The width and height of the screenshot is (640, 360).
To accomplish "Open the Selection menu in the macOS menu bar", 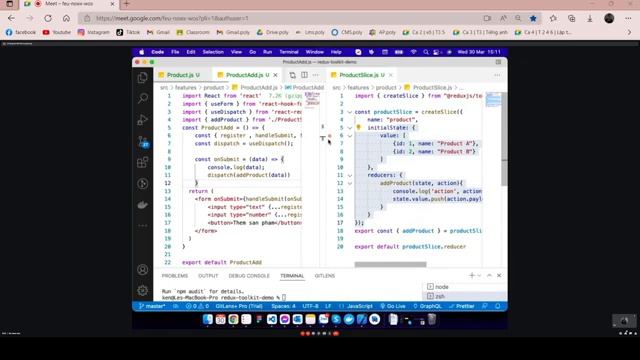I will click(213, 52).
